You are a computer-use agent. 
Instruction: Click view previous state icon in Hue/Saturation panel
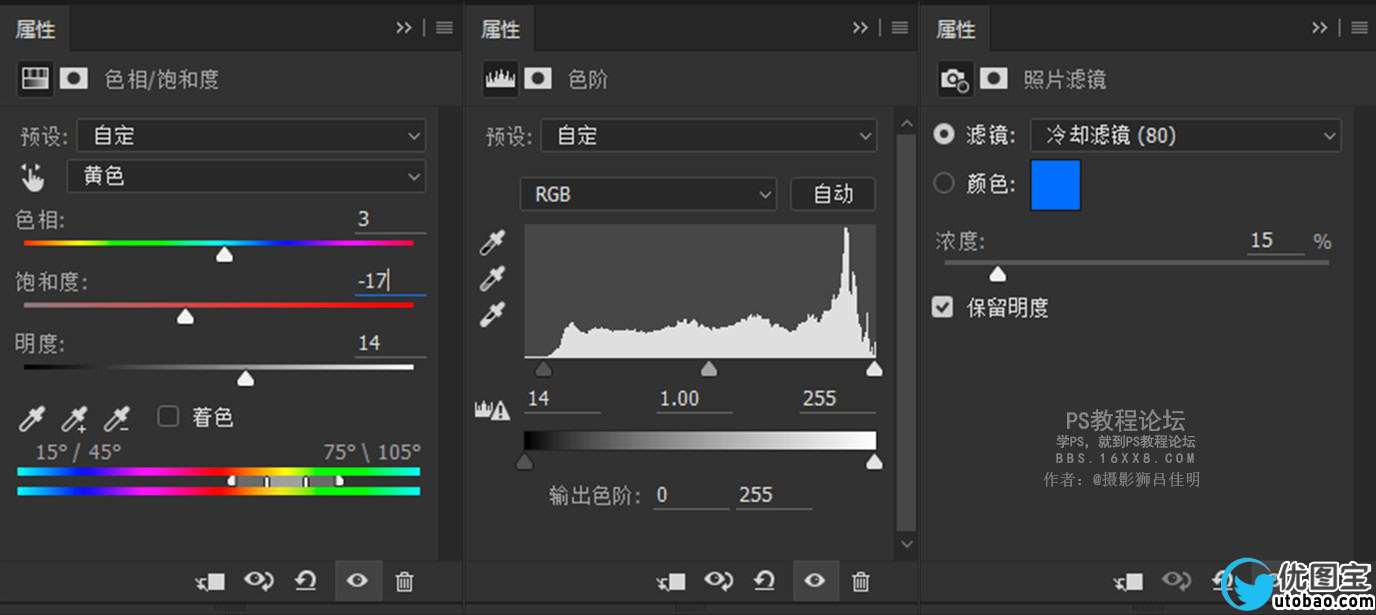click(x=259, y=581)
